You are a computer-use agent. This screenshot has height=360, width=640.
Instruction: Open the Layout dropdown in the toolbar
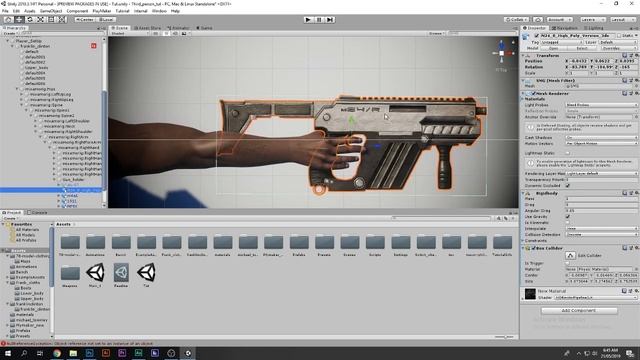pos(622,19)
